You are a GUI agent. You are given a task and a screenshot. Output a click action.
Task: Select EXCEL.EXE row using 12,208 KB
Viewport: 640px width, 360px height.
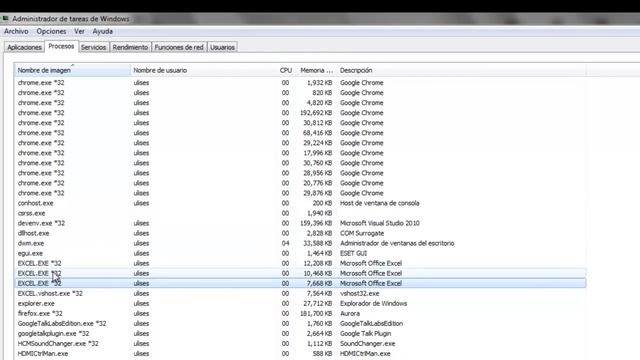[300, 263]
